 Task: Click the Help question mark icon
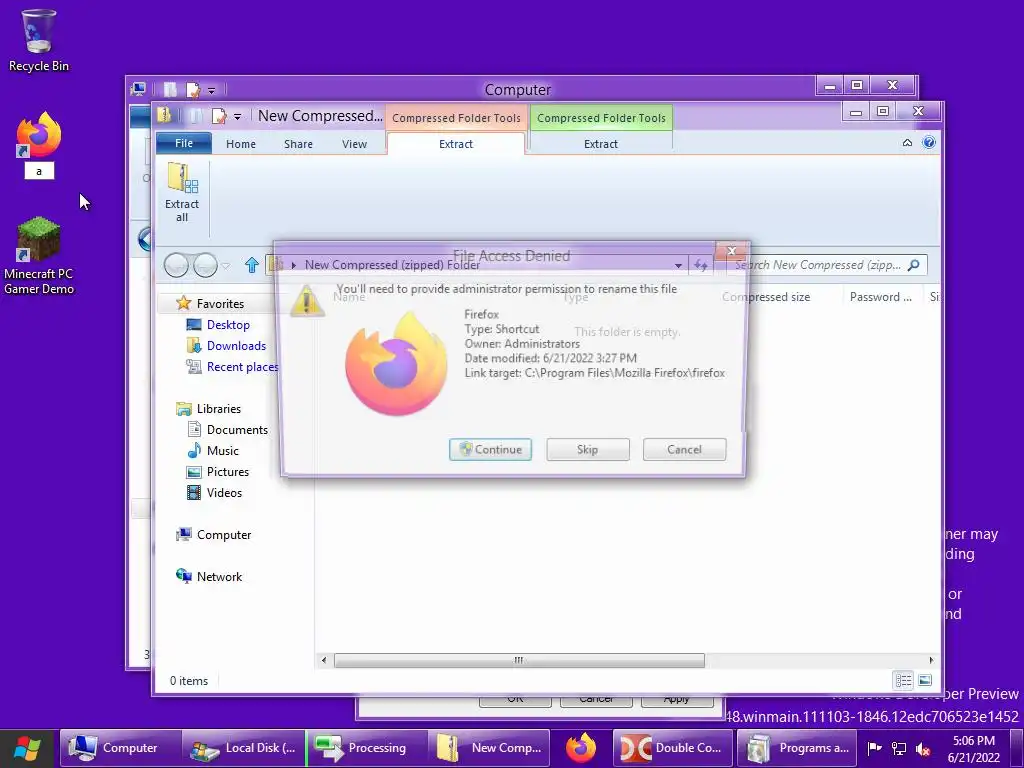pyautogui.click(x=929, y=142)
